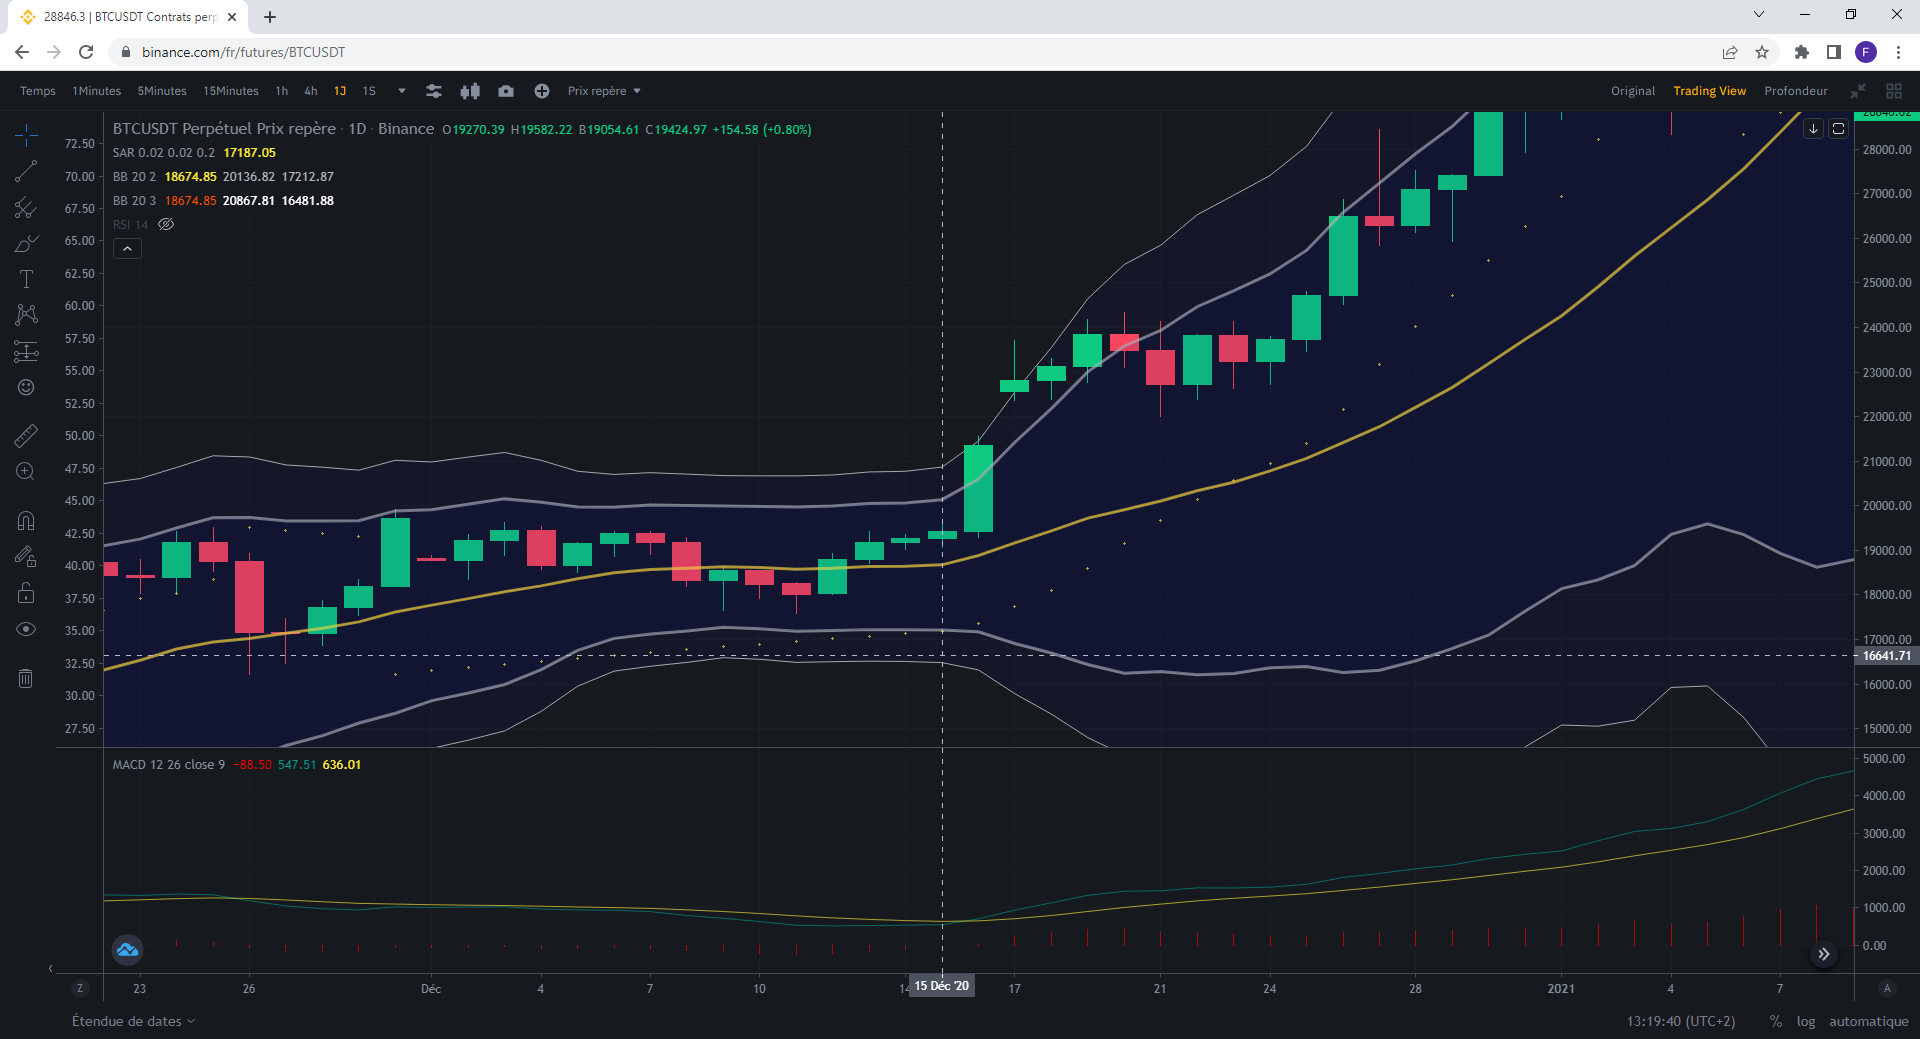Viewport: 1920px width, 1039px height.
Task: Select the 15Minutes interval
Action: (x=231, y=91)
